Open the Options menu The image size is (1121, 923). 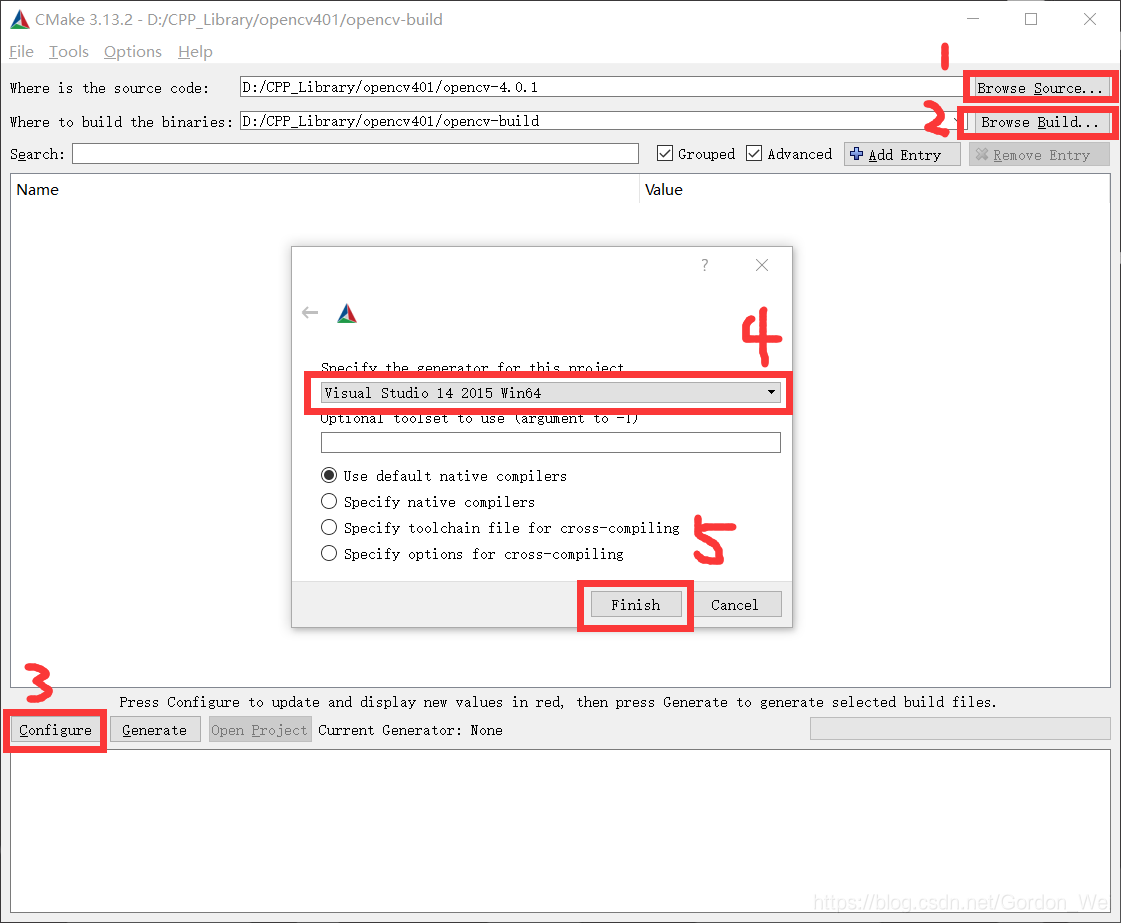coord(132,51)
